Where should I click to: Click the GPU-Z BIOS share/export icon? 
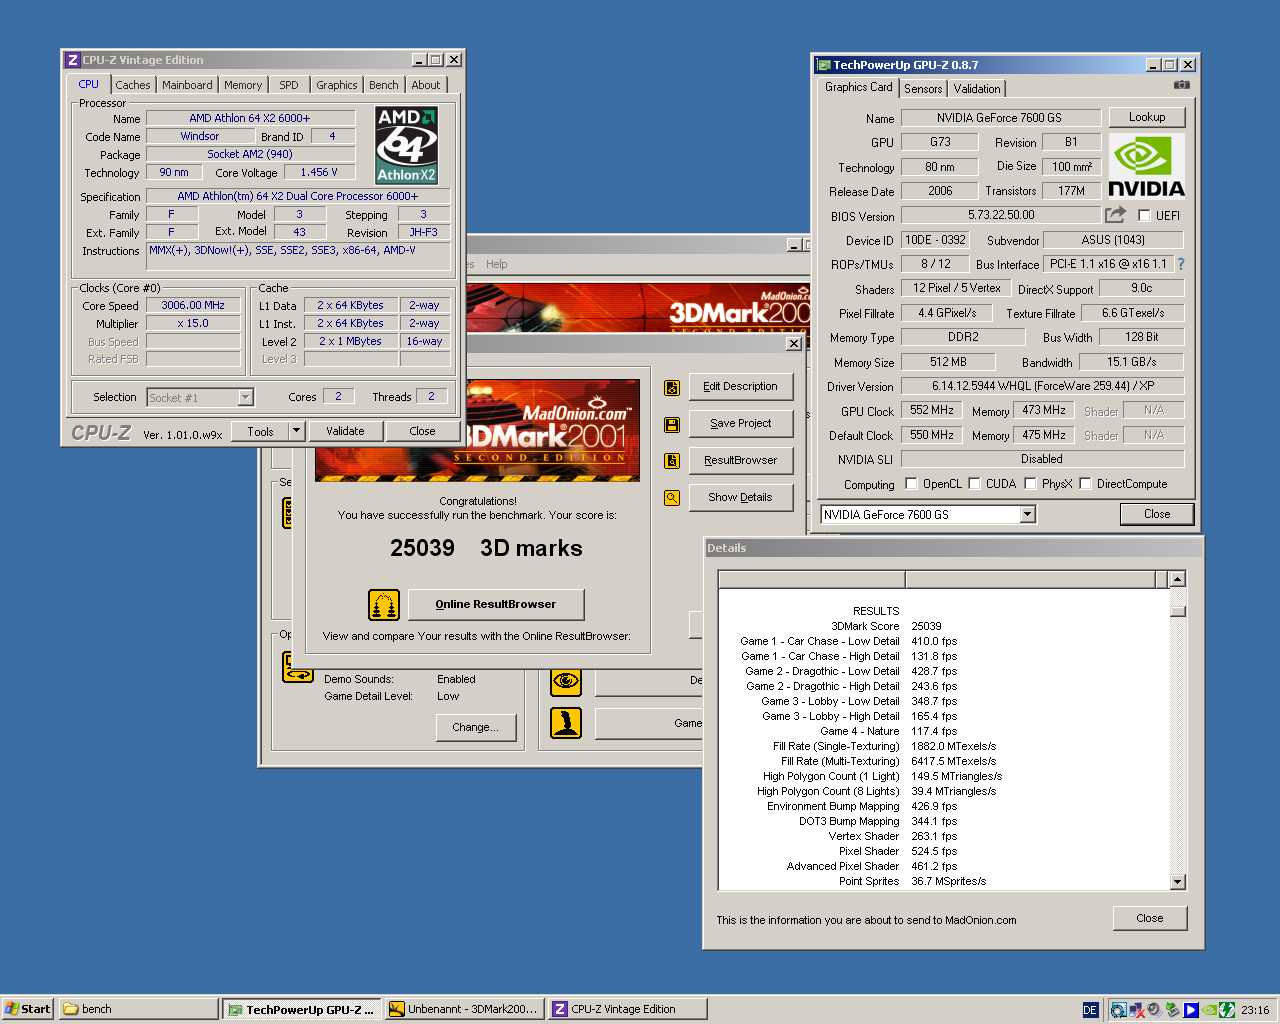[x=1115, y=215]
